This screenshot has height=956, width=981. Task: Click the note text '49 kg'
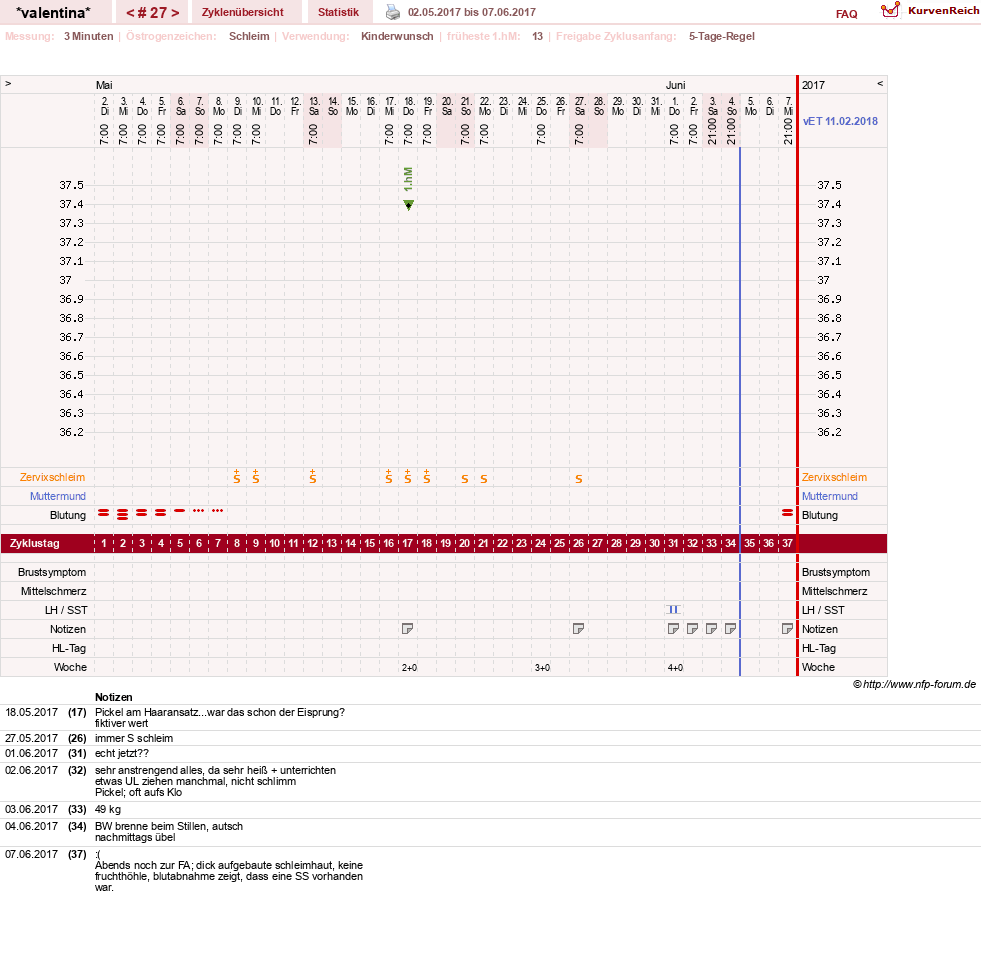point(108,809)
